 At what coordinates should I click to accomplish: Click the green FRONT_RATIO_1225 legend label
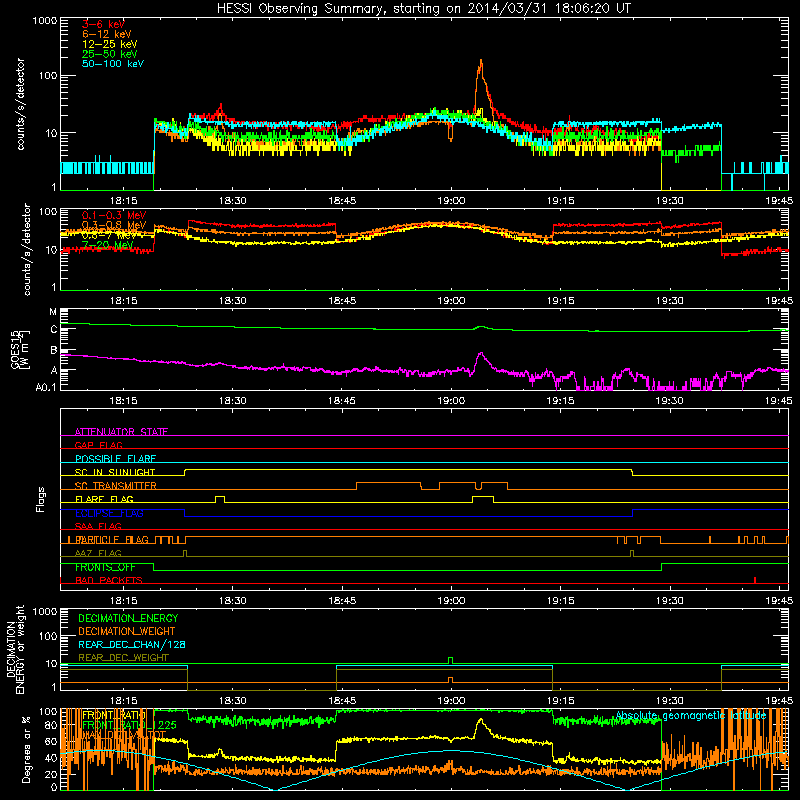(x=129, y=725)
